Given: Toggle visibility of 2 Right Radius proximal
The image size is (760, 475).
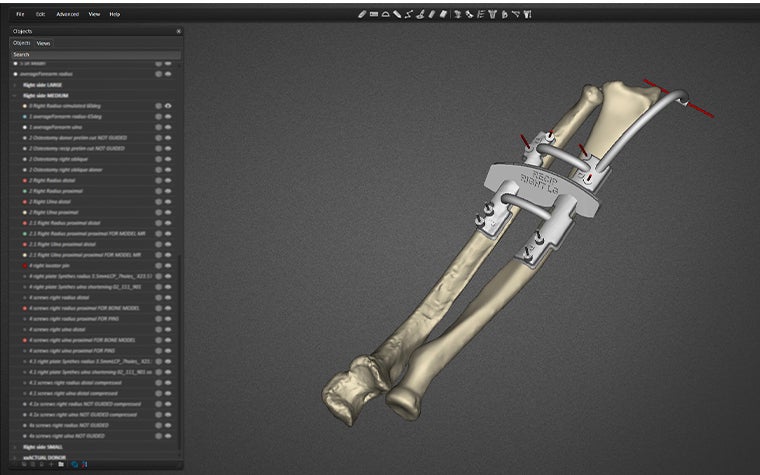Looking at the screenshot, I should (x=168, y=191).
